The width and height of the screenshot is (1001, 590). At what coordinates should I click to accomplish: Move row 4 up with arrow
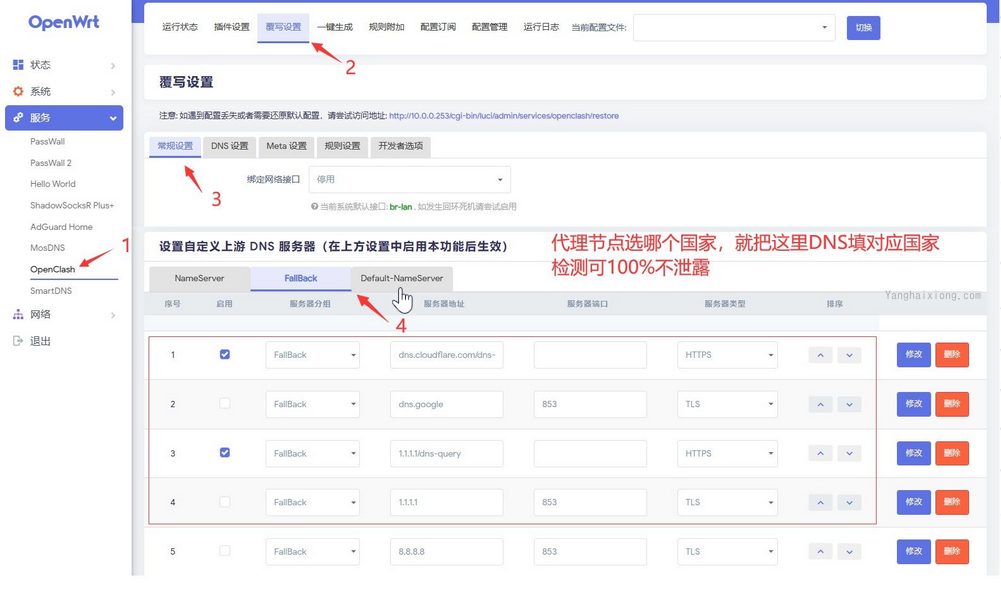pos(820,503)
